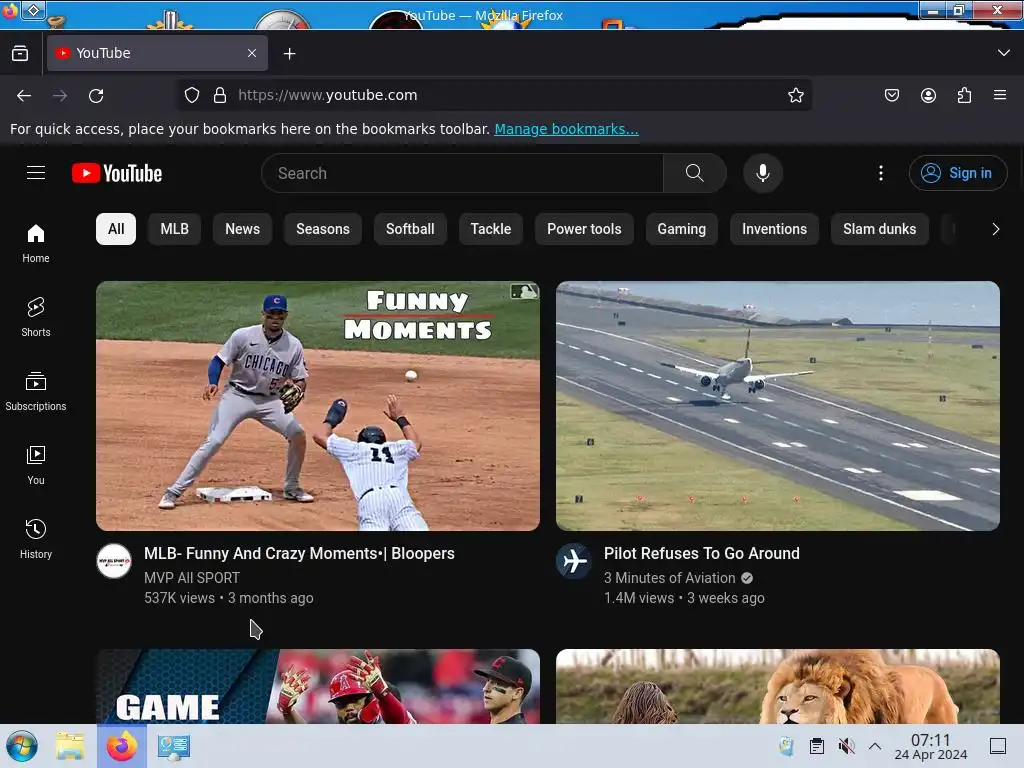Select the Power tools filter chip
This screenshot has height=768, width=1024.
(x=584, y=229)
